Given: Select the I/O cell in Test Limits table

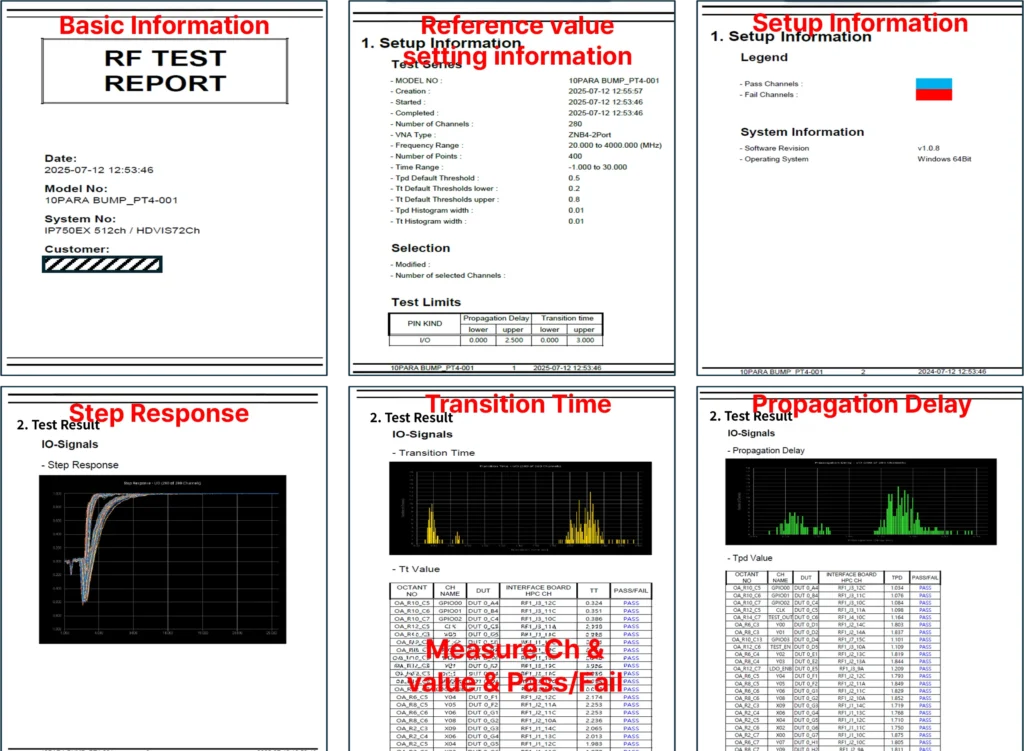Looking at the screenshot, I should click(424, 340).
